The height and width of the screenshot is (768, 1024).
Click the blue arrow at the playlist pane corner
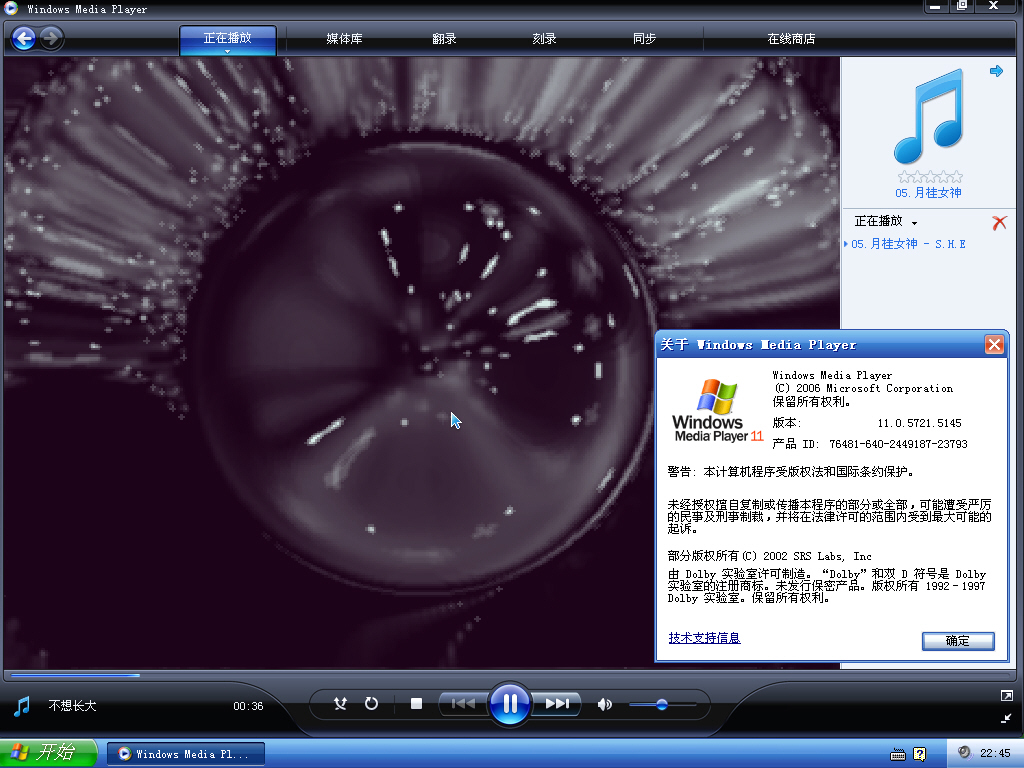[x=996, y=71]
